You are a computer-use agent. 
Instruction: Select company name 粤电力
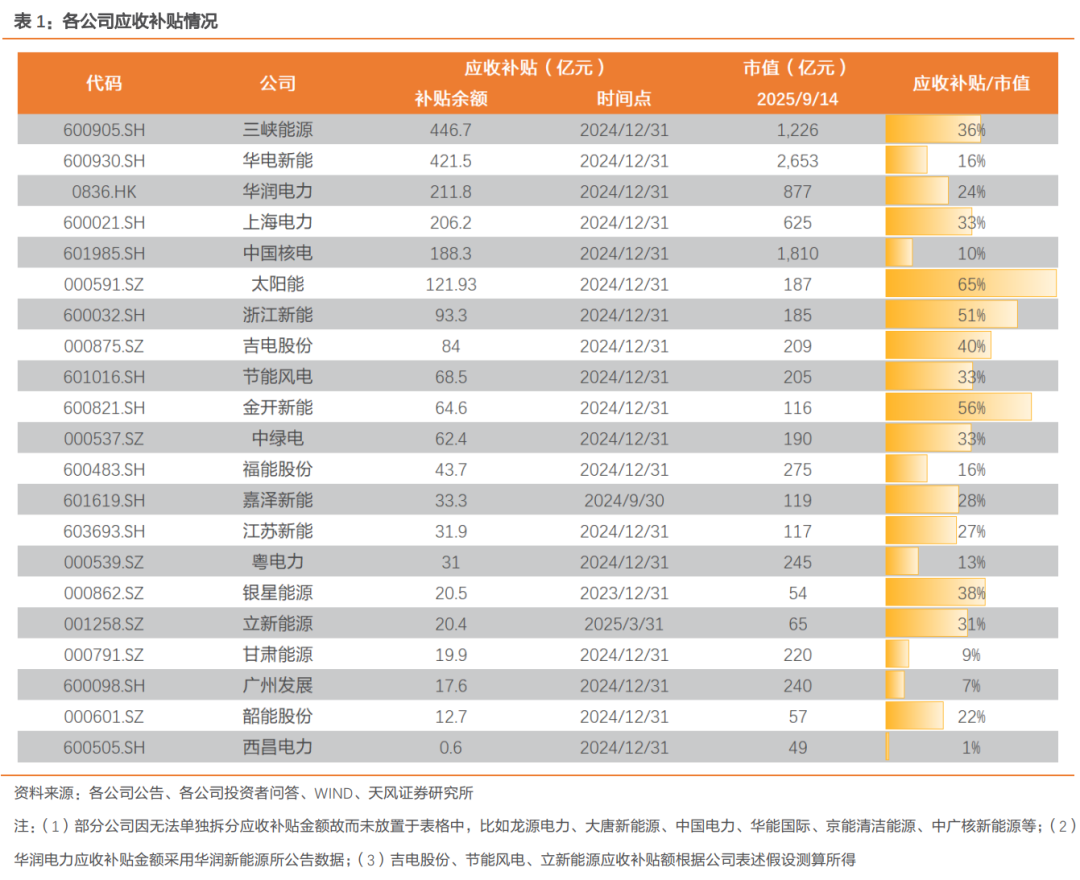pyautogui.click(x=278, y=562)
